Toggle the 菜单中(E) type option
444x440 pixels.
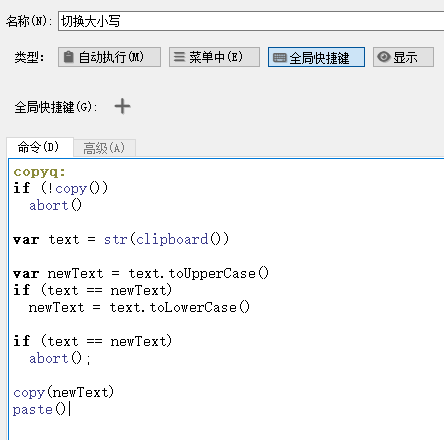point(214,57)
